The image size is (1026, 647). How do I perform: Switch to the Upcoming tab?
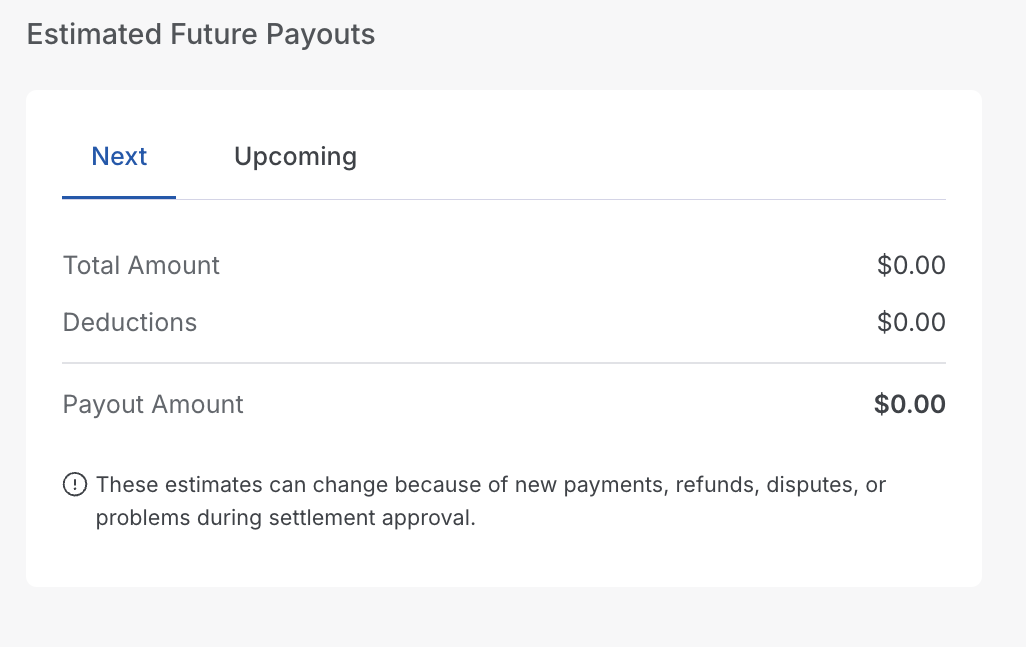(295, 157)
